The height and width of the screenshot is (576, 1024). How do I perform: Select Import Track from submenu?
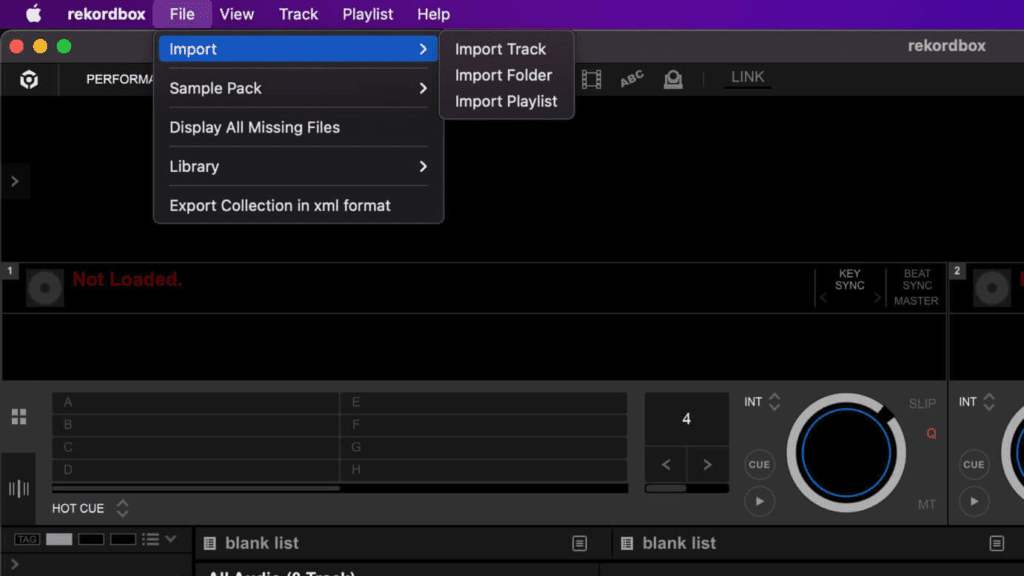500,49
